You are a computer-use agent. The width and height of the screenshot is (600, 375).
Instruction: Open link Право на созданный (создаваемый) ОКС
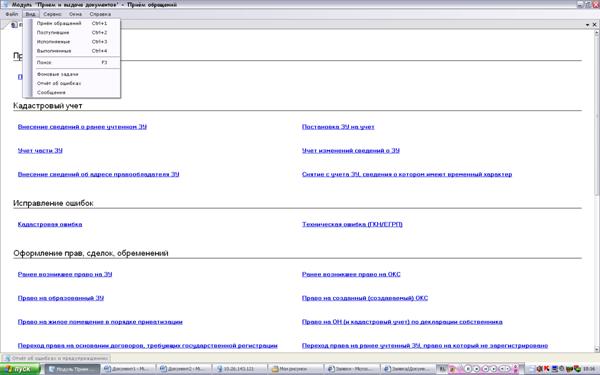coord(365,298)
